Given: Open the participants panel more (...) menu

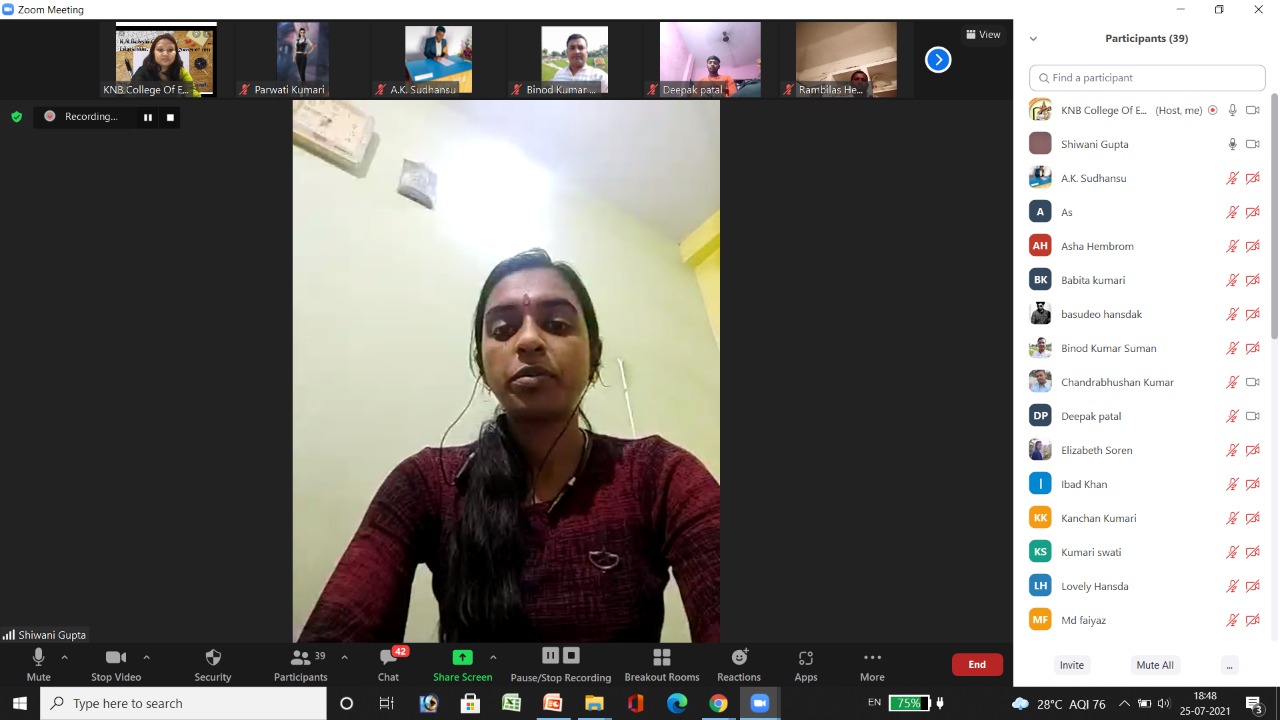Looking at the screenshot, I should (1229, 665).
